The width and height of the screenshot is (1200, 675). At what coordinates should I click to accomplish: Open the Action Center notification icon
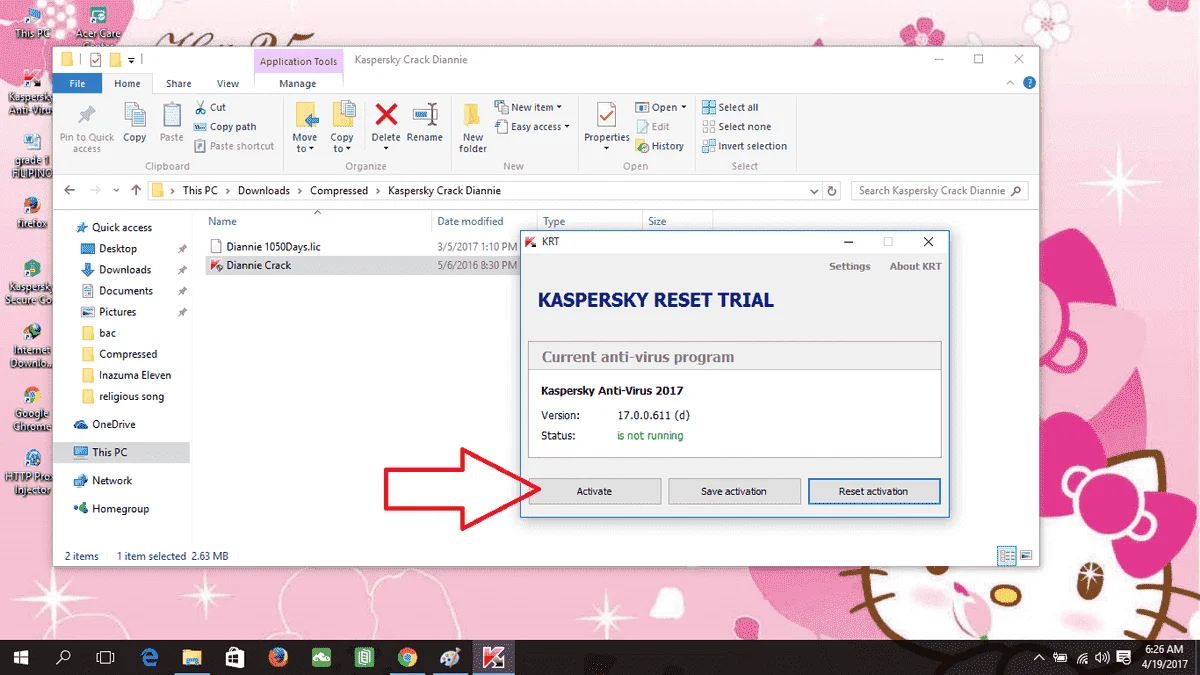click(1124, 658)
